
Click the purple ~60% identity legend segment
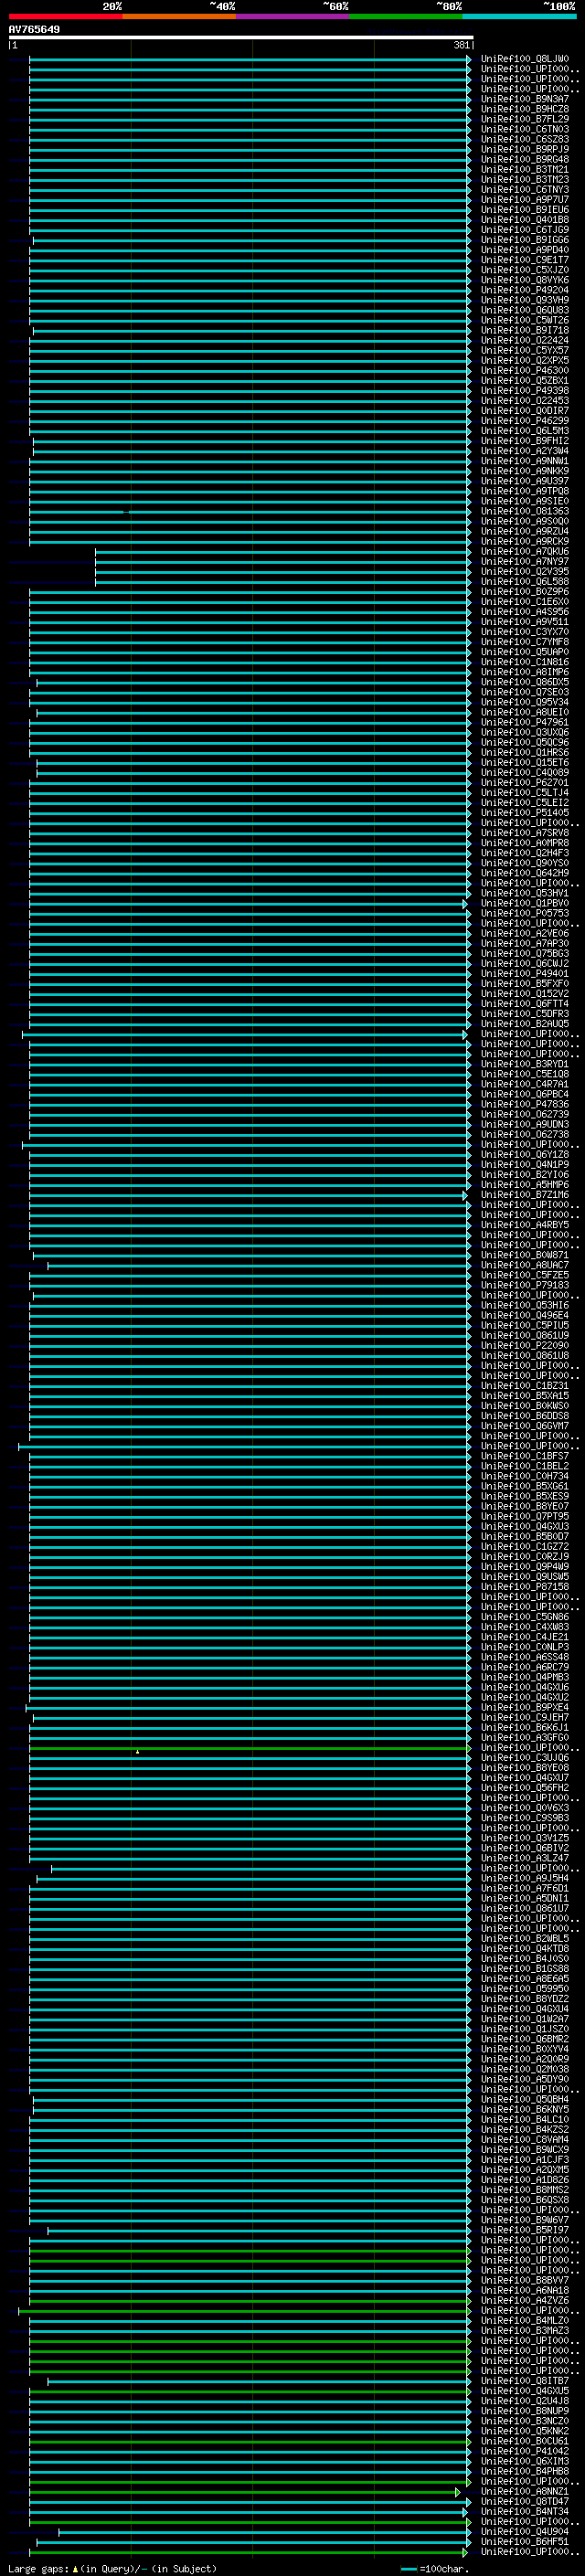click(292, 16)
